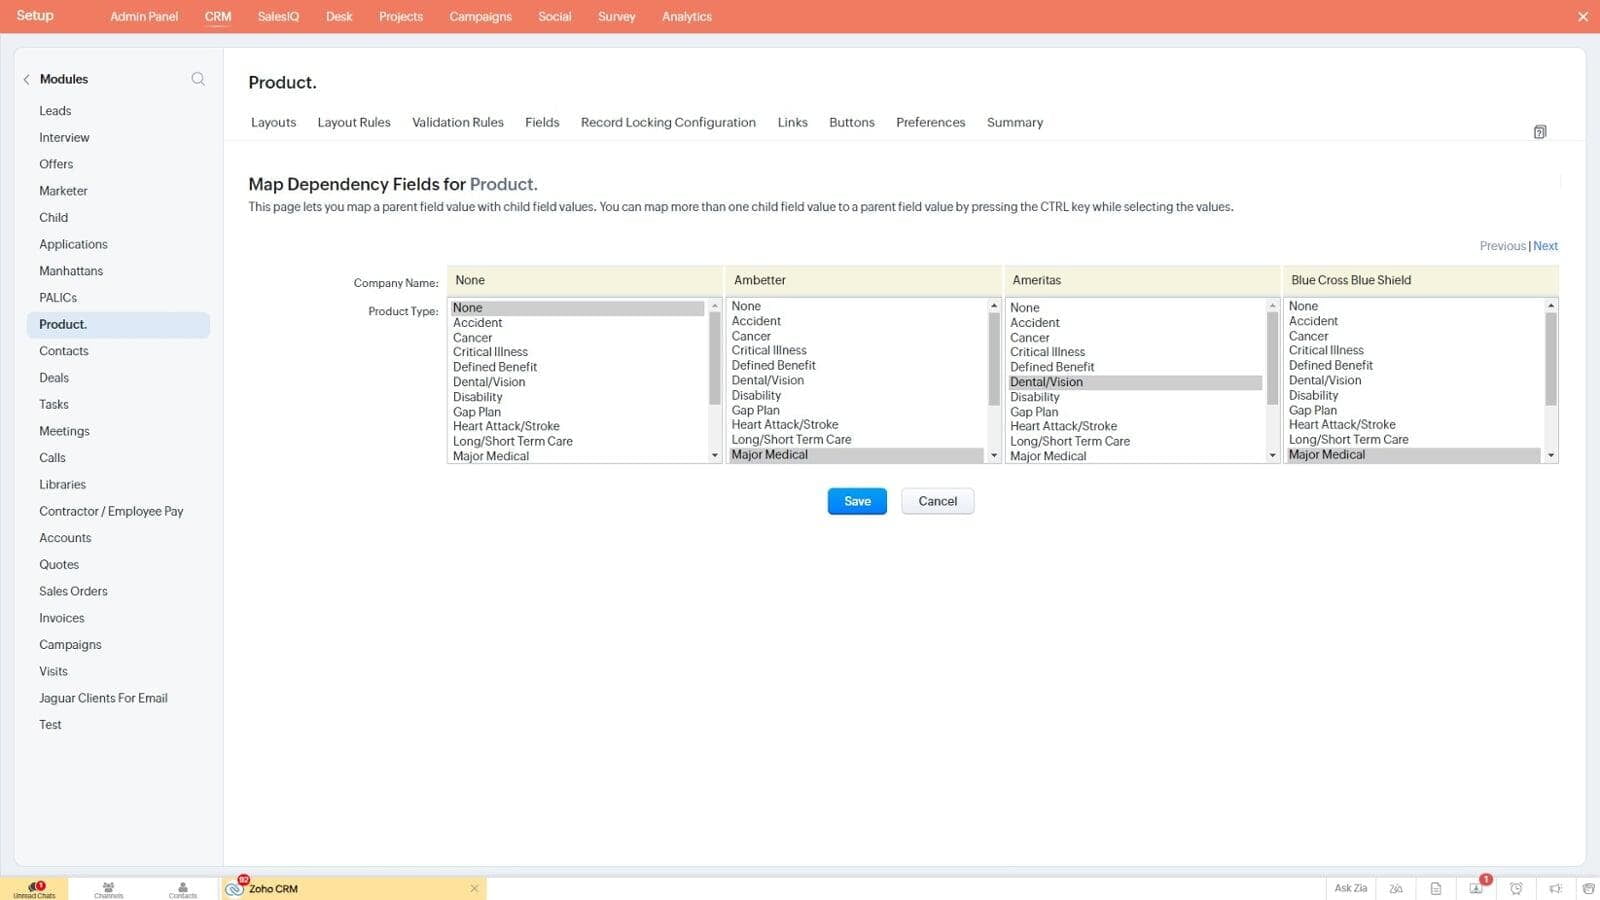
Task: Go to the Next mapping page
Action: pyautogui.click(x=1546, y=246)
